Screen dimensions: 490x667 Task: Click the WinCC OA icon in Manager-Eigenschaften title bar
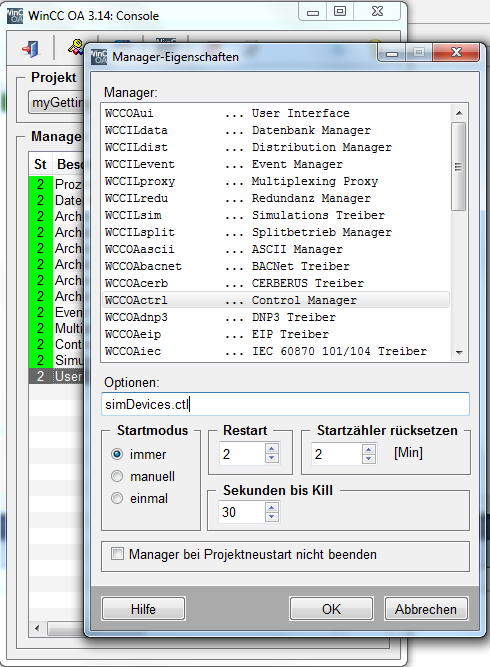tap(99, 56)
